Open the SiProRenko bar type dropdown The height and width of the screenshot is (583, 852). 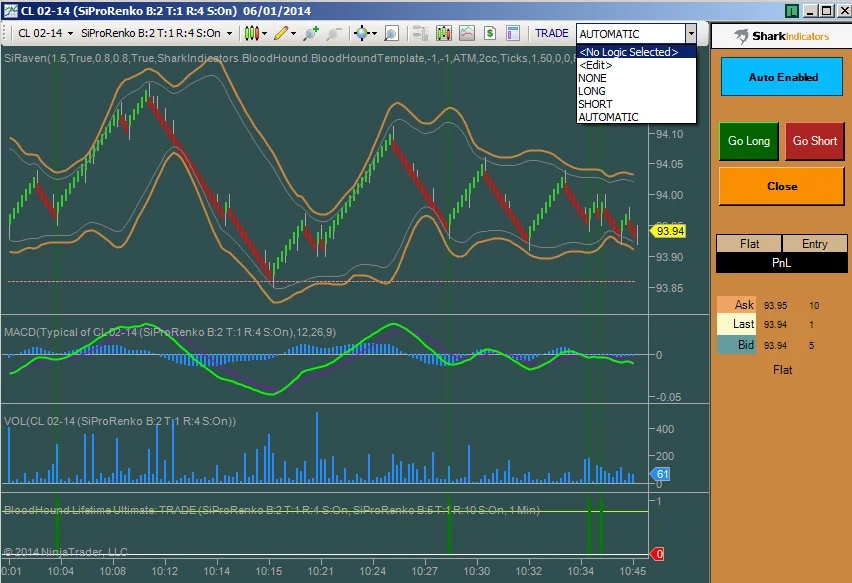point(156,33)
